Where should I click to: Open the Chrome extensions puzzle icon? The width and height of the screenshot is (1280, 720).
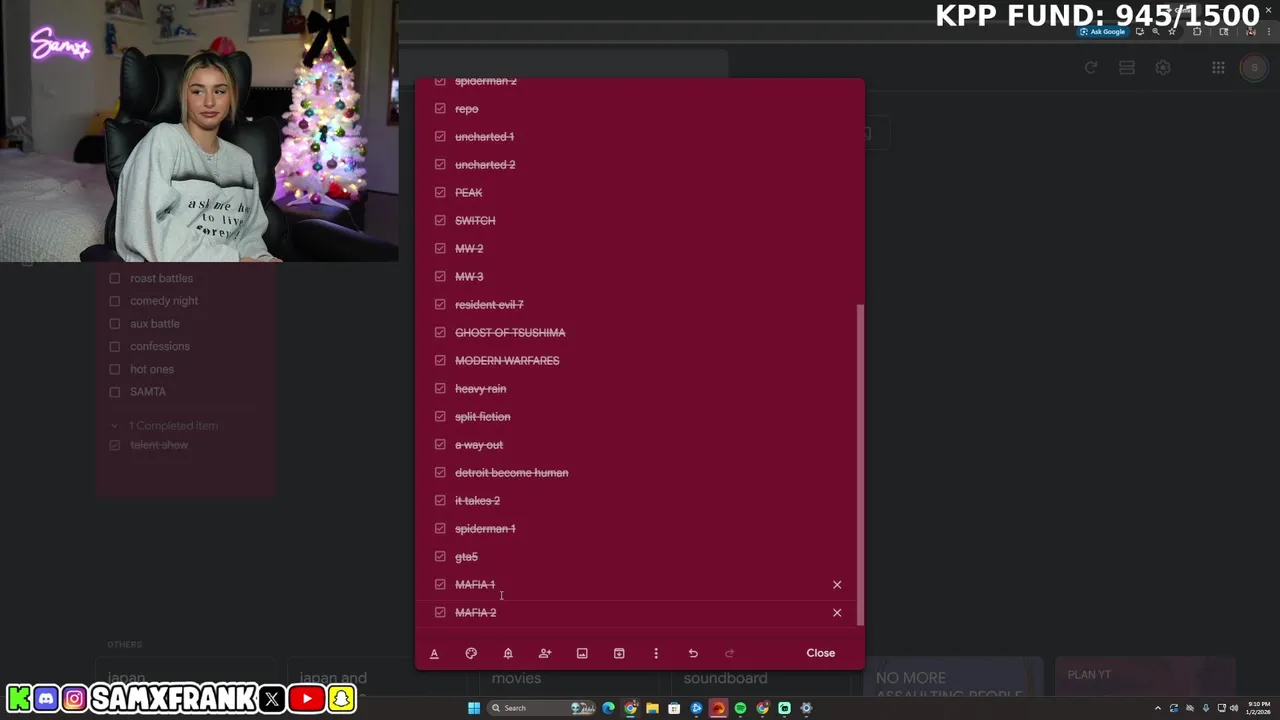click(1197, 32)
